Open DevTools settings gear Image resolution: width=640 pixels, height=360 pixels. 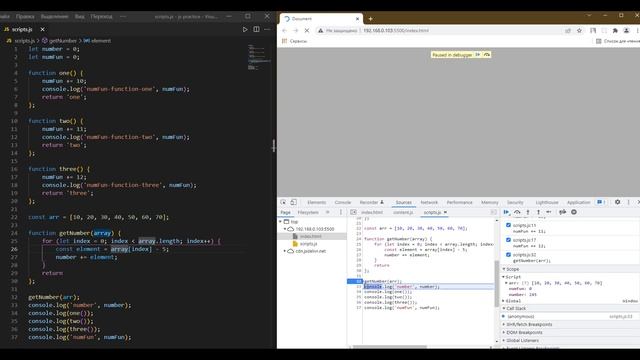coord(618,202)
